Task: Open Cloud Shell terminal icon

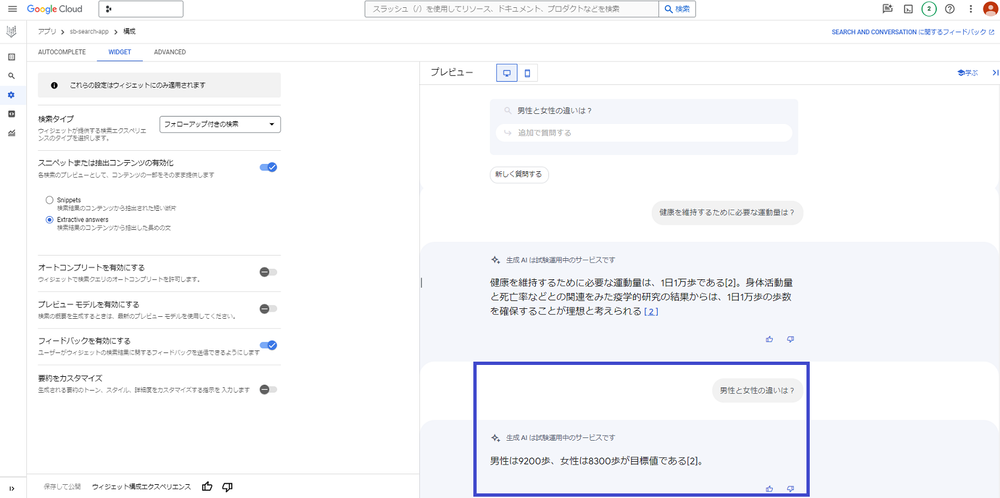Action: point(907,9)
